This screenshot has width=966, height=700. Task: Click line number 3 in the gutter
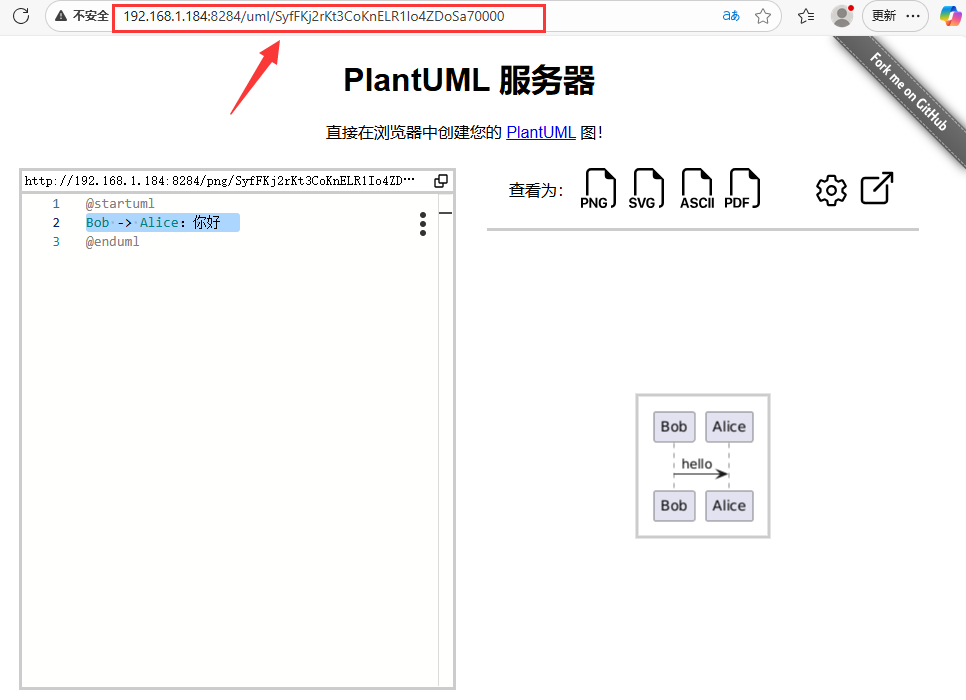pyautogui.click(x=56, y=242)
